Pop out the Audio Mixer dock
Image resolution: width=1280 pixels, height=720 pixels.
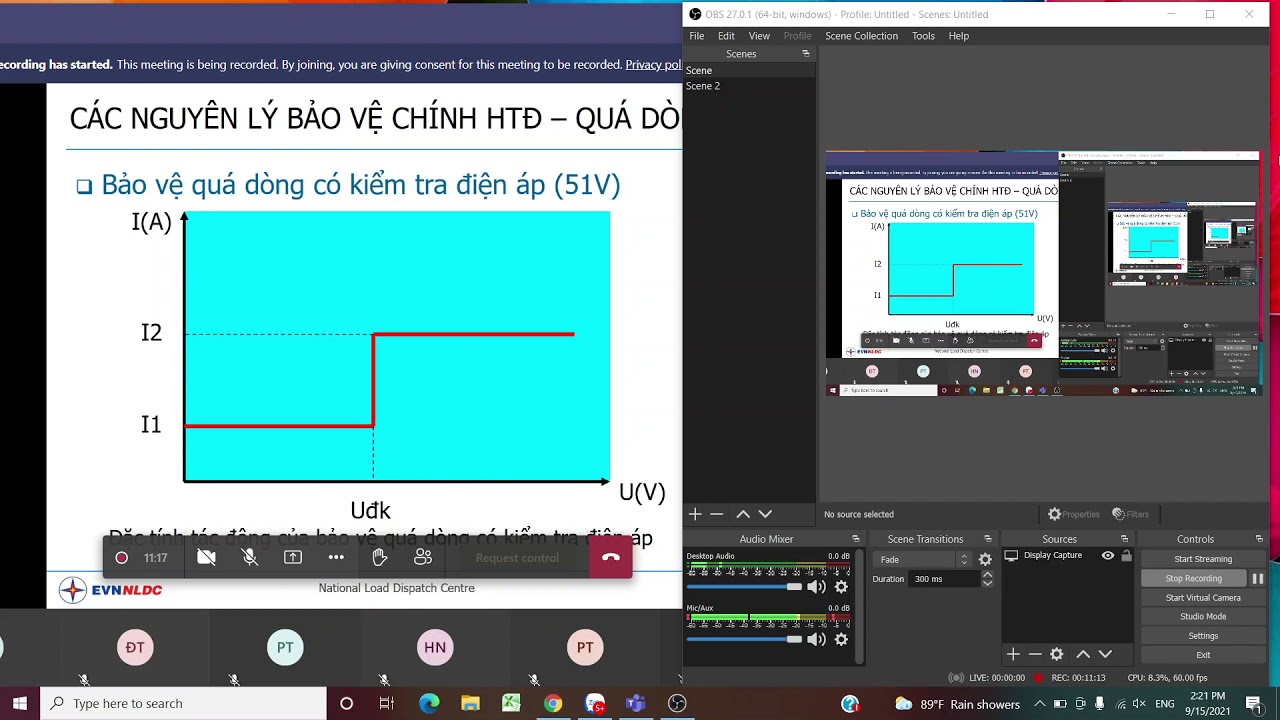click(x=856, y=539)
